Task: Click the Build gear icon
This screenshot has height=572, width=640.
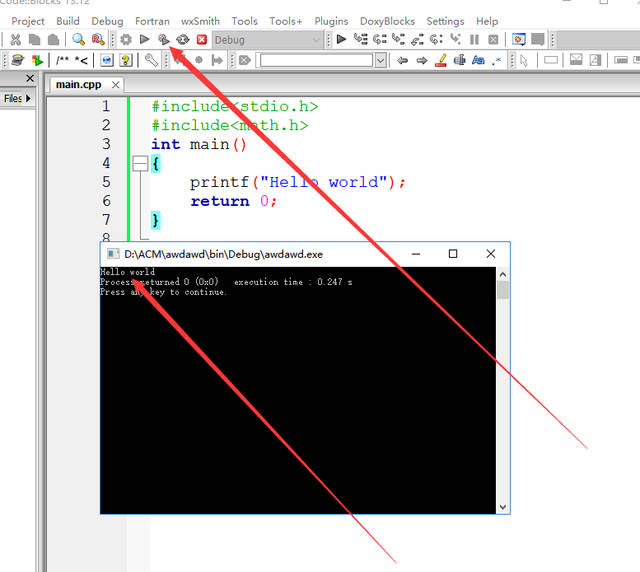Action: click(x=126, y=40)
